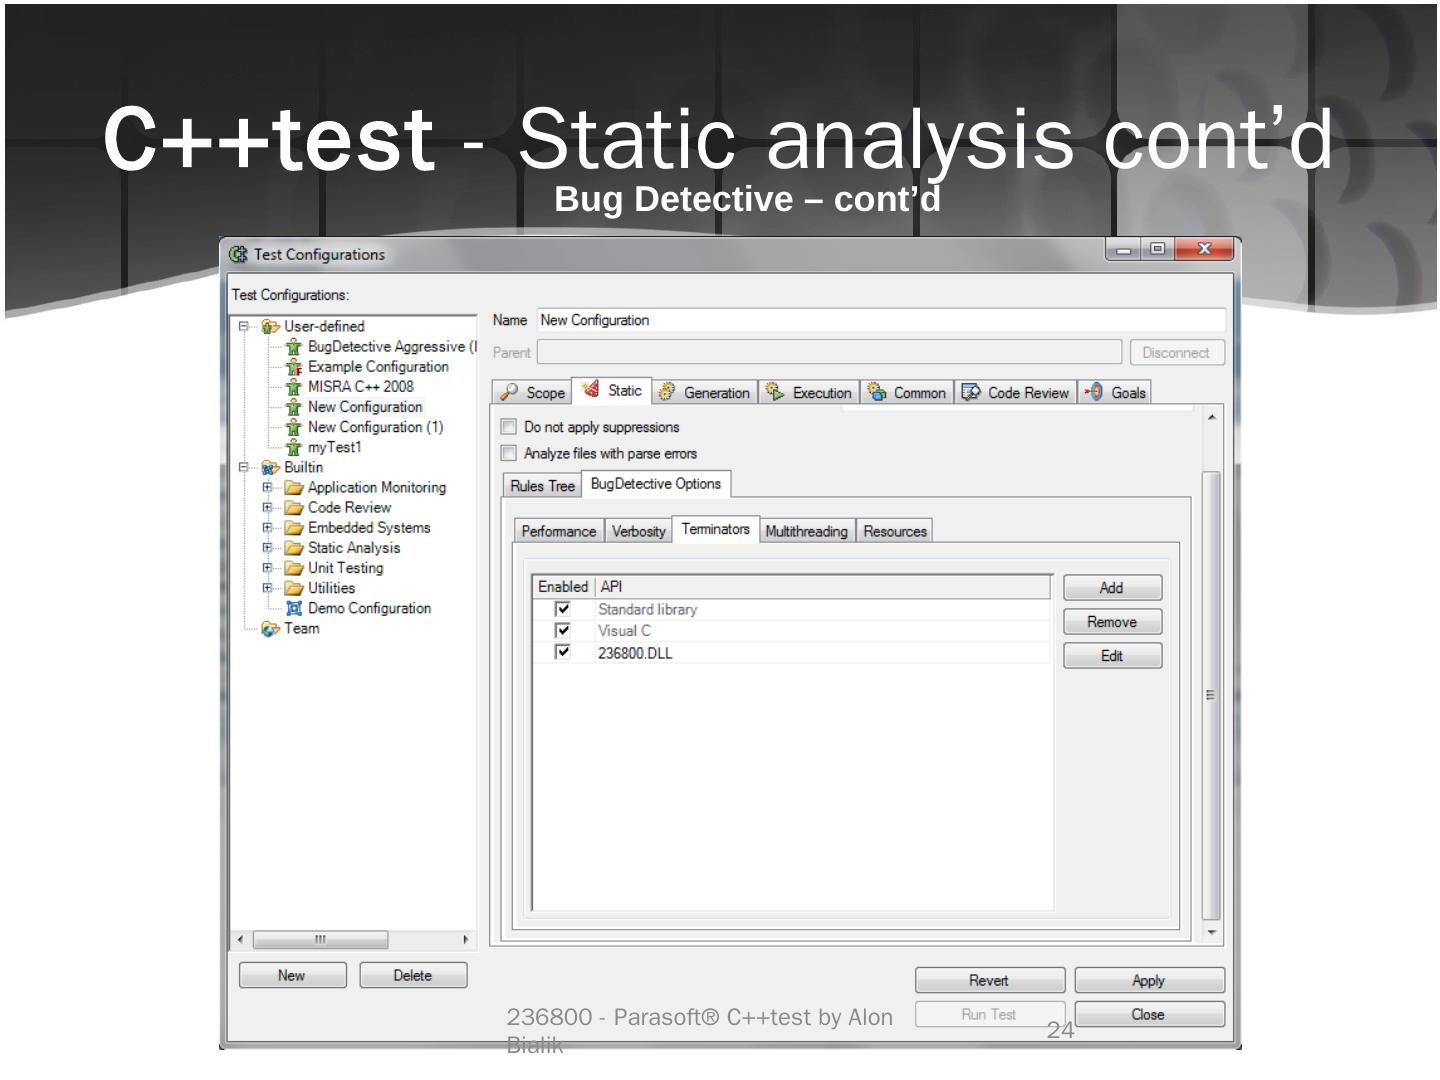Click the Enabled column header
This screenshot has width=1440, height=1080.
pyautogui.click(x=563, y=587)
